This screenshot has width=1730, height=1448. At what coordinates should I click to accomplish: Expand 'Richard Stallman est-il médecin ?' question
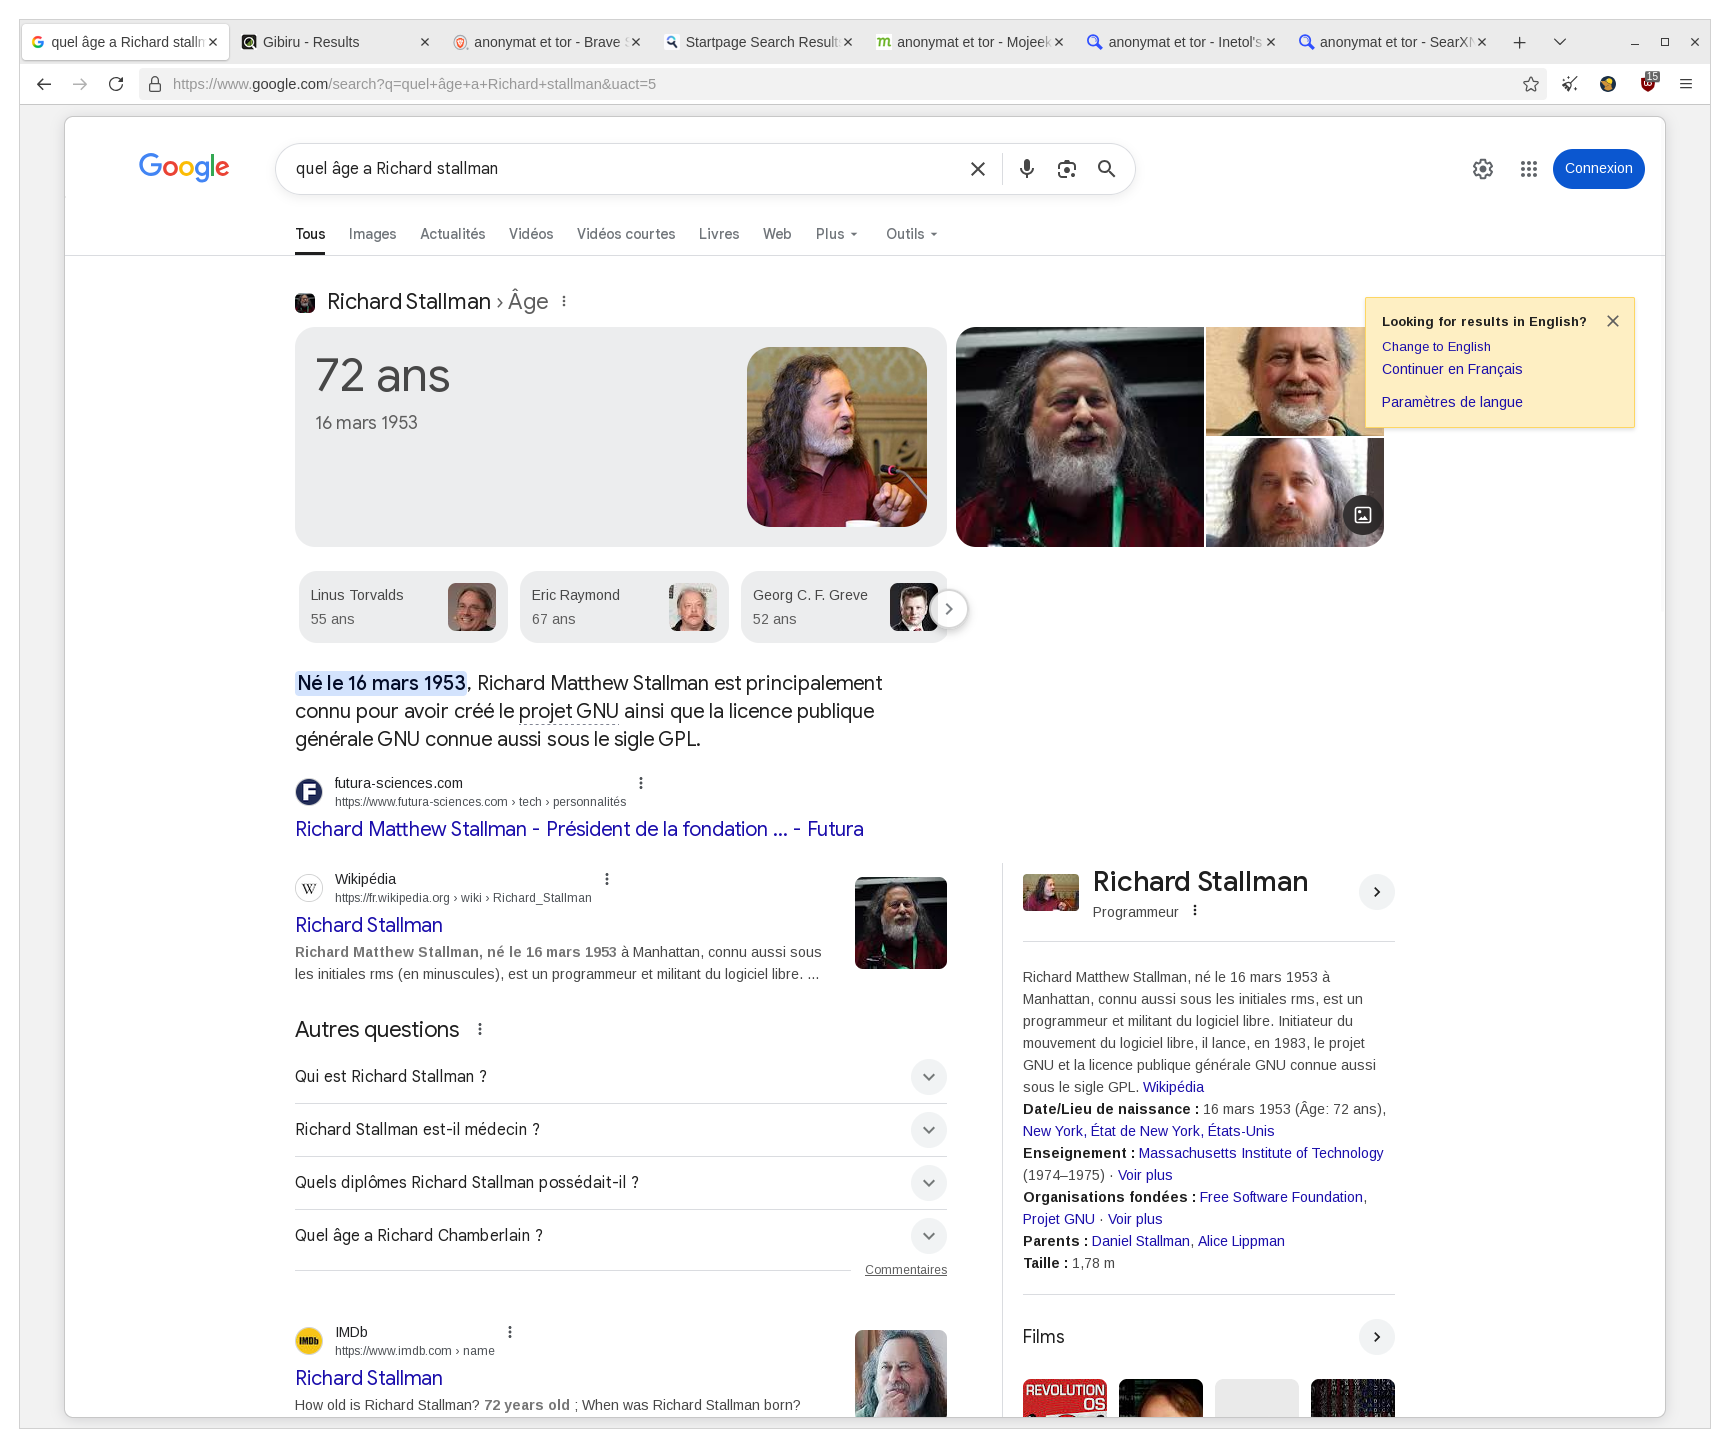pos(928,1130)
